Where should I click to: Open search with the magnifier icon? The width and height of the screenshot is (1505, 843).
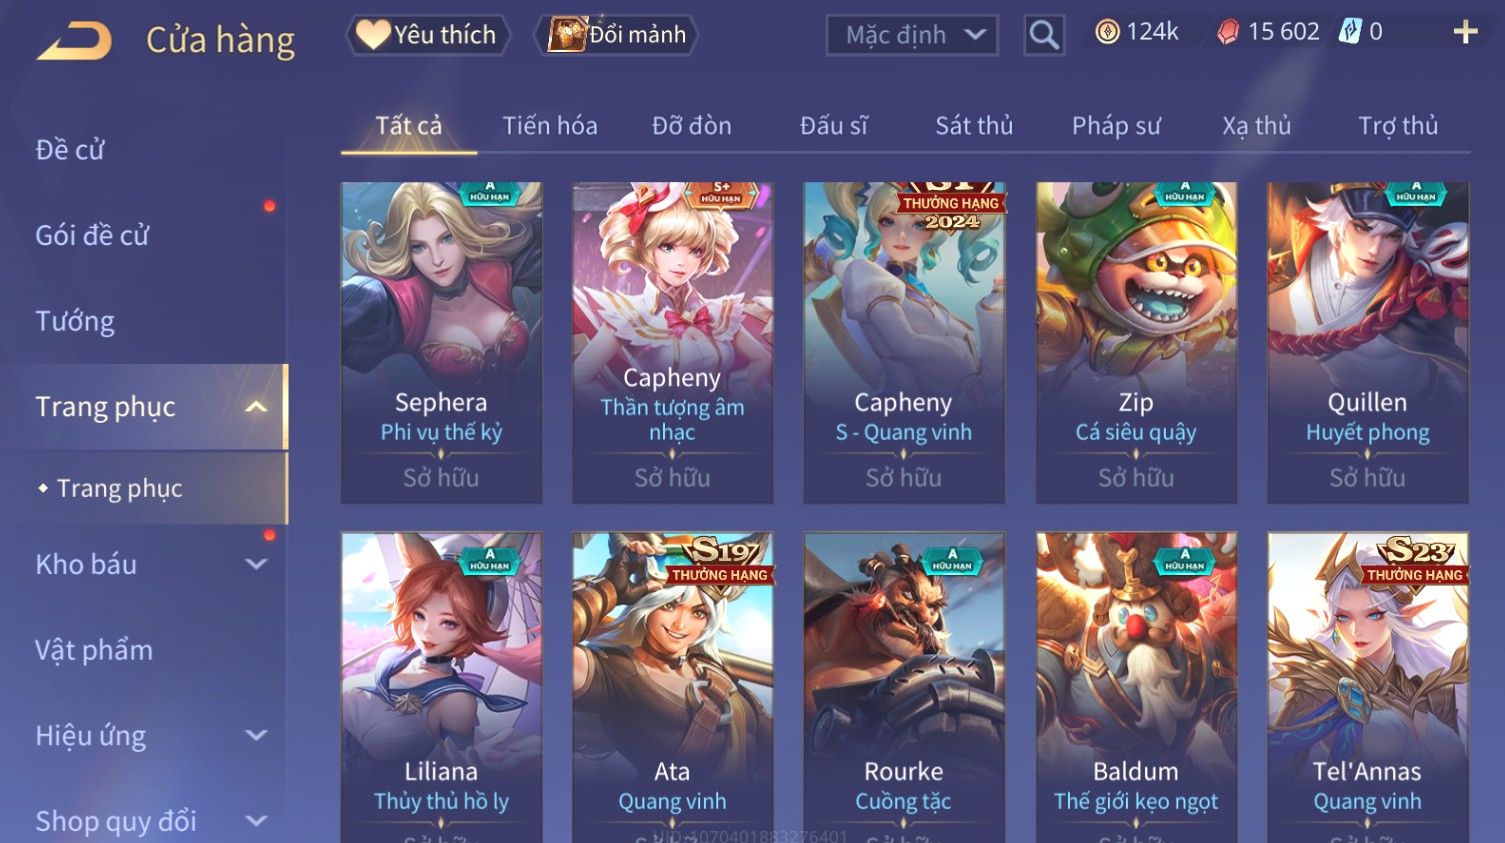click(x=1044, y=35)
